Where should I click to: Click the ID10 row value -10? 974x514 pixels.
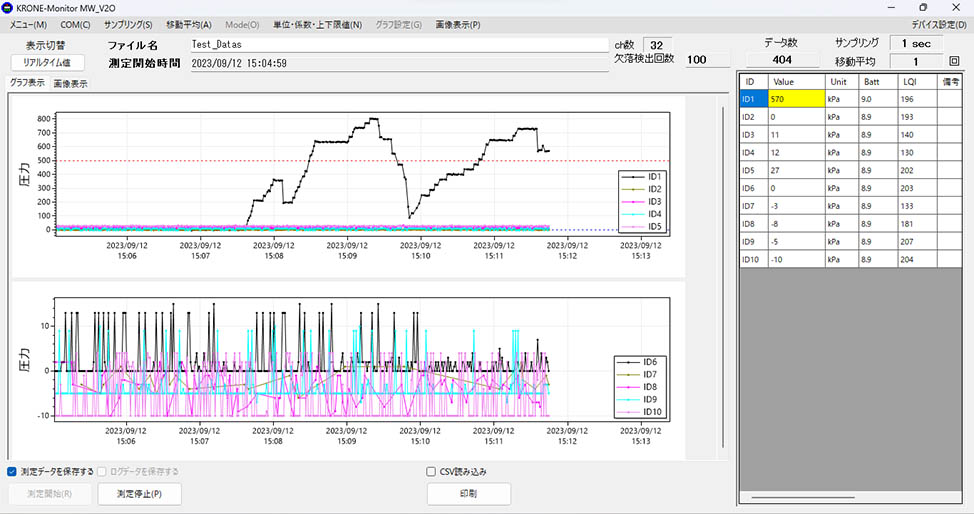click(x=797, y=260)
